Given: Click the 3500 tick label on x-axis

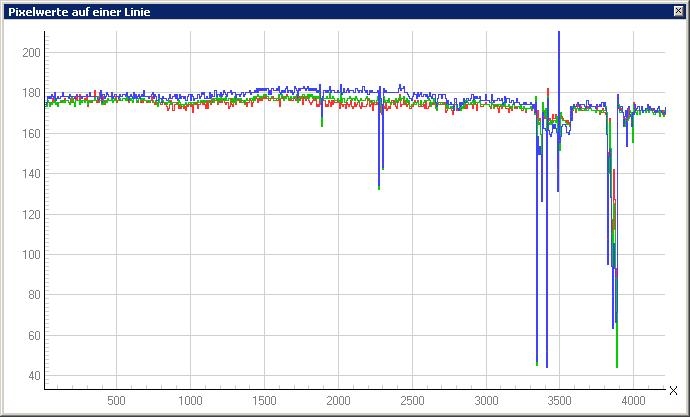Looking at the screenshot, I should [559, 401].
